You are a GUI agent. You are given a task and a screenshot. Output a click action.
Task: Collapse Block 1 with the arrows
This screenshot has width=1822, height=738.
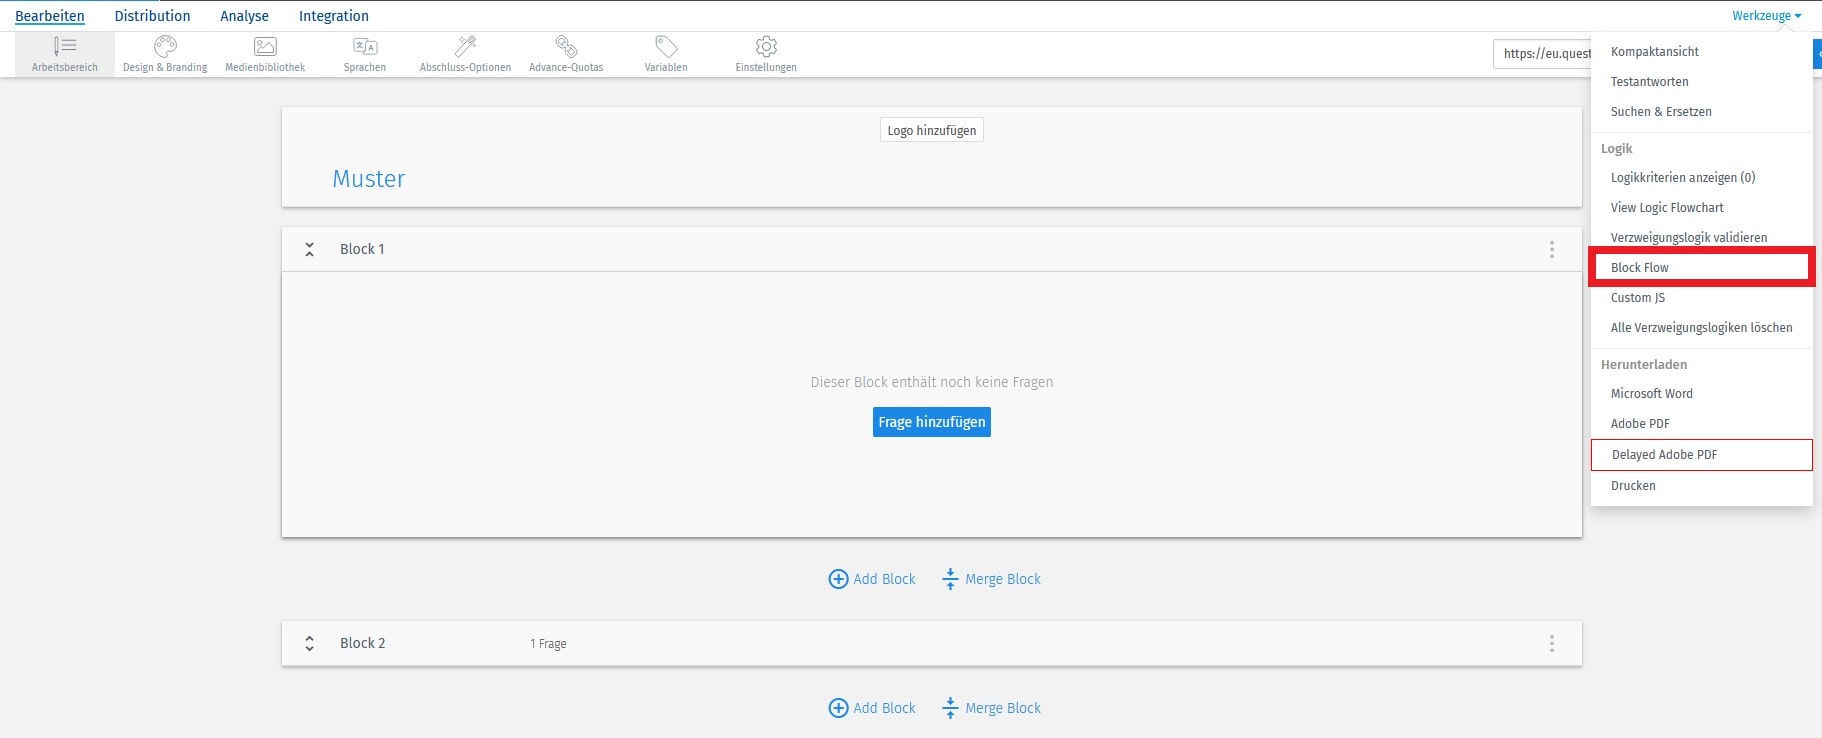point(310,249)
